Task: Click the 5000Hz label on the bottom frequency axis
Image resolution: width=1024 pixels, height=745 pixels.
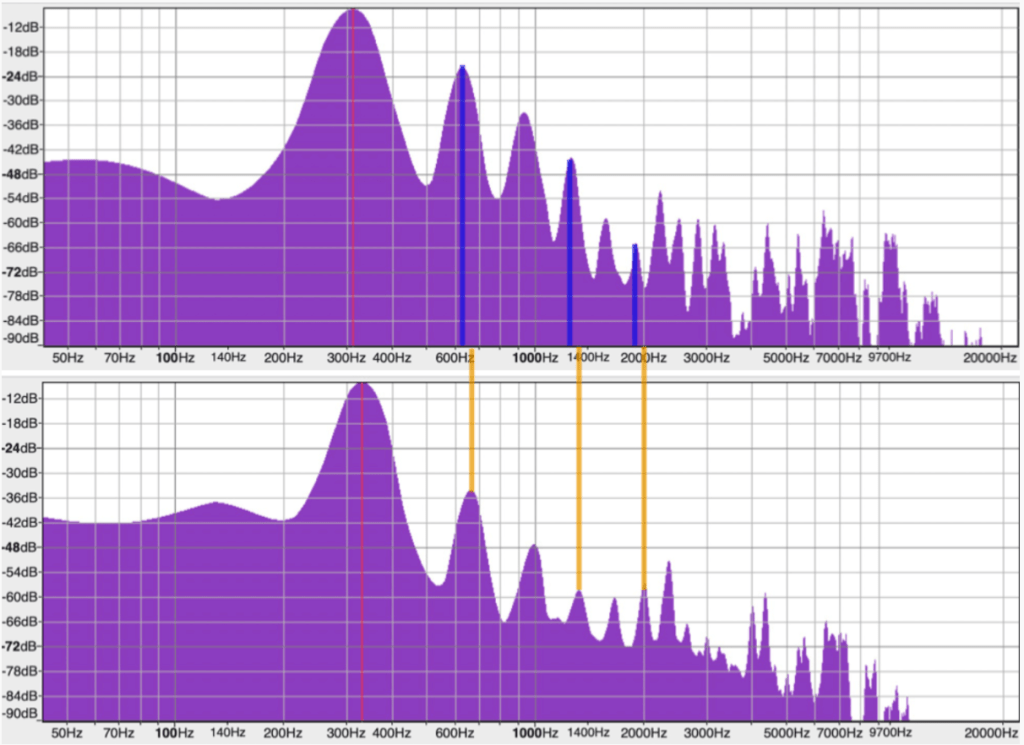Action: 785,731
